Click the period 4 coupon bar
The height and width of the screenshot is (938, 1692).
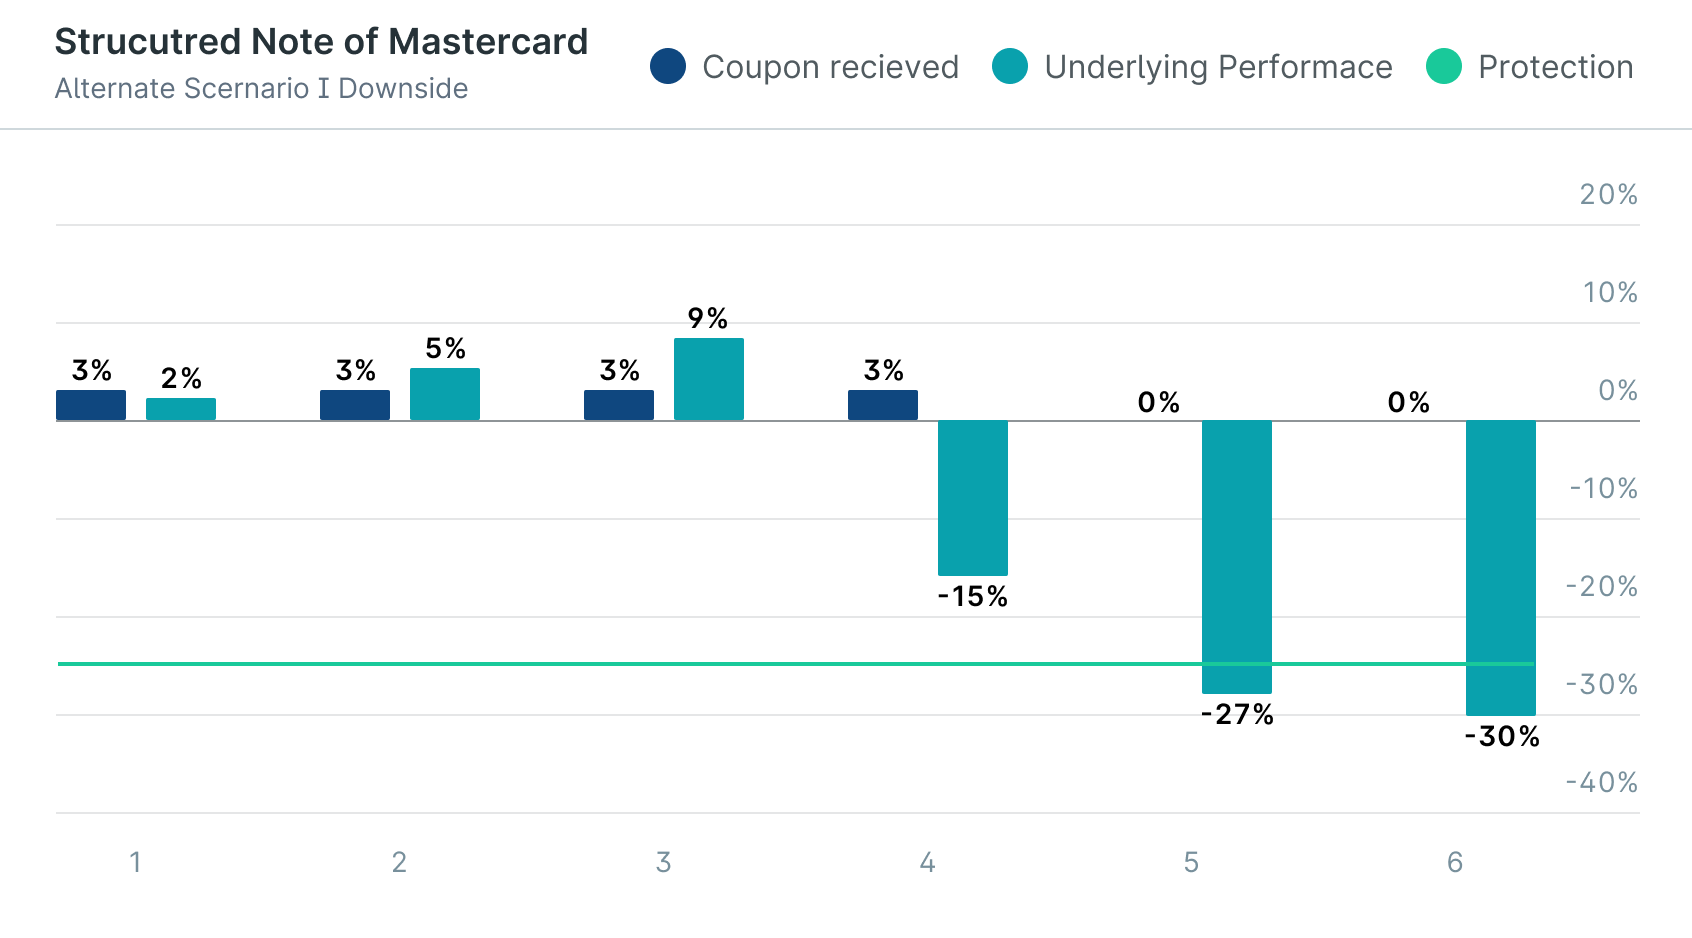[883, 405]
